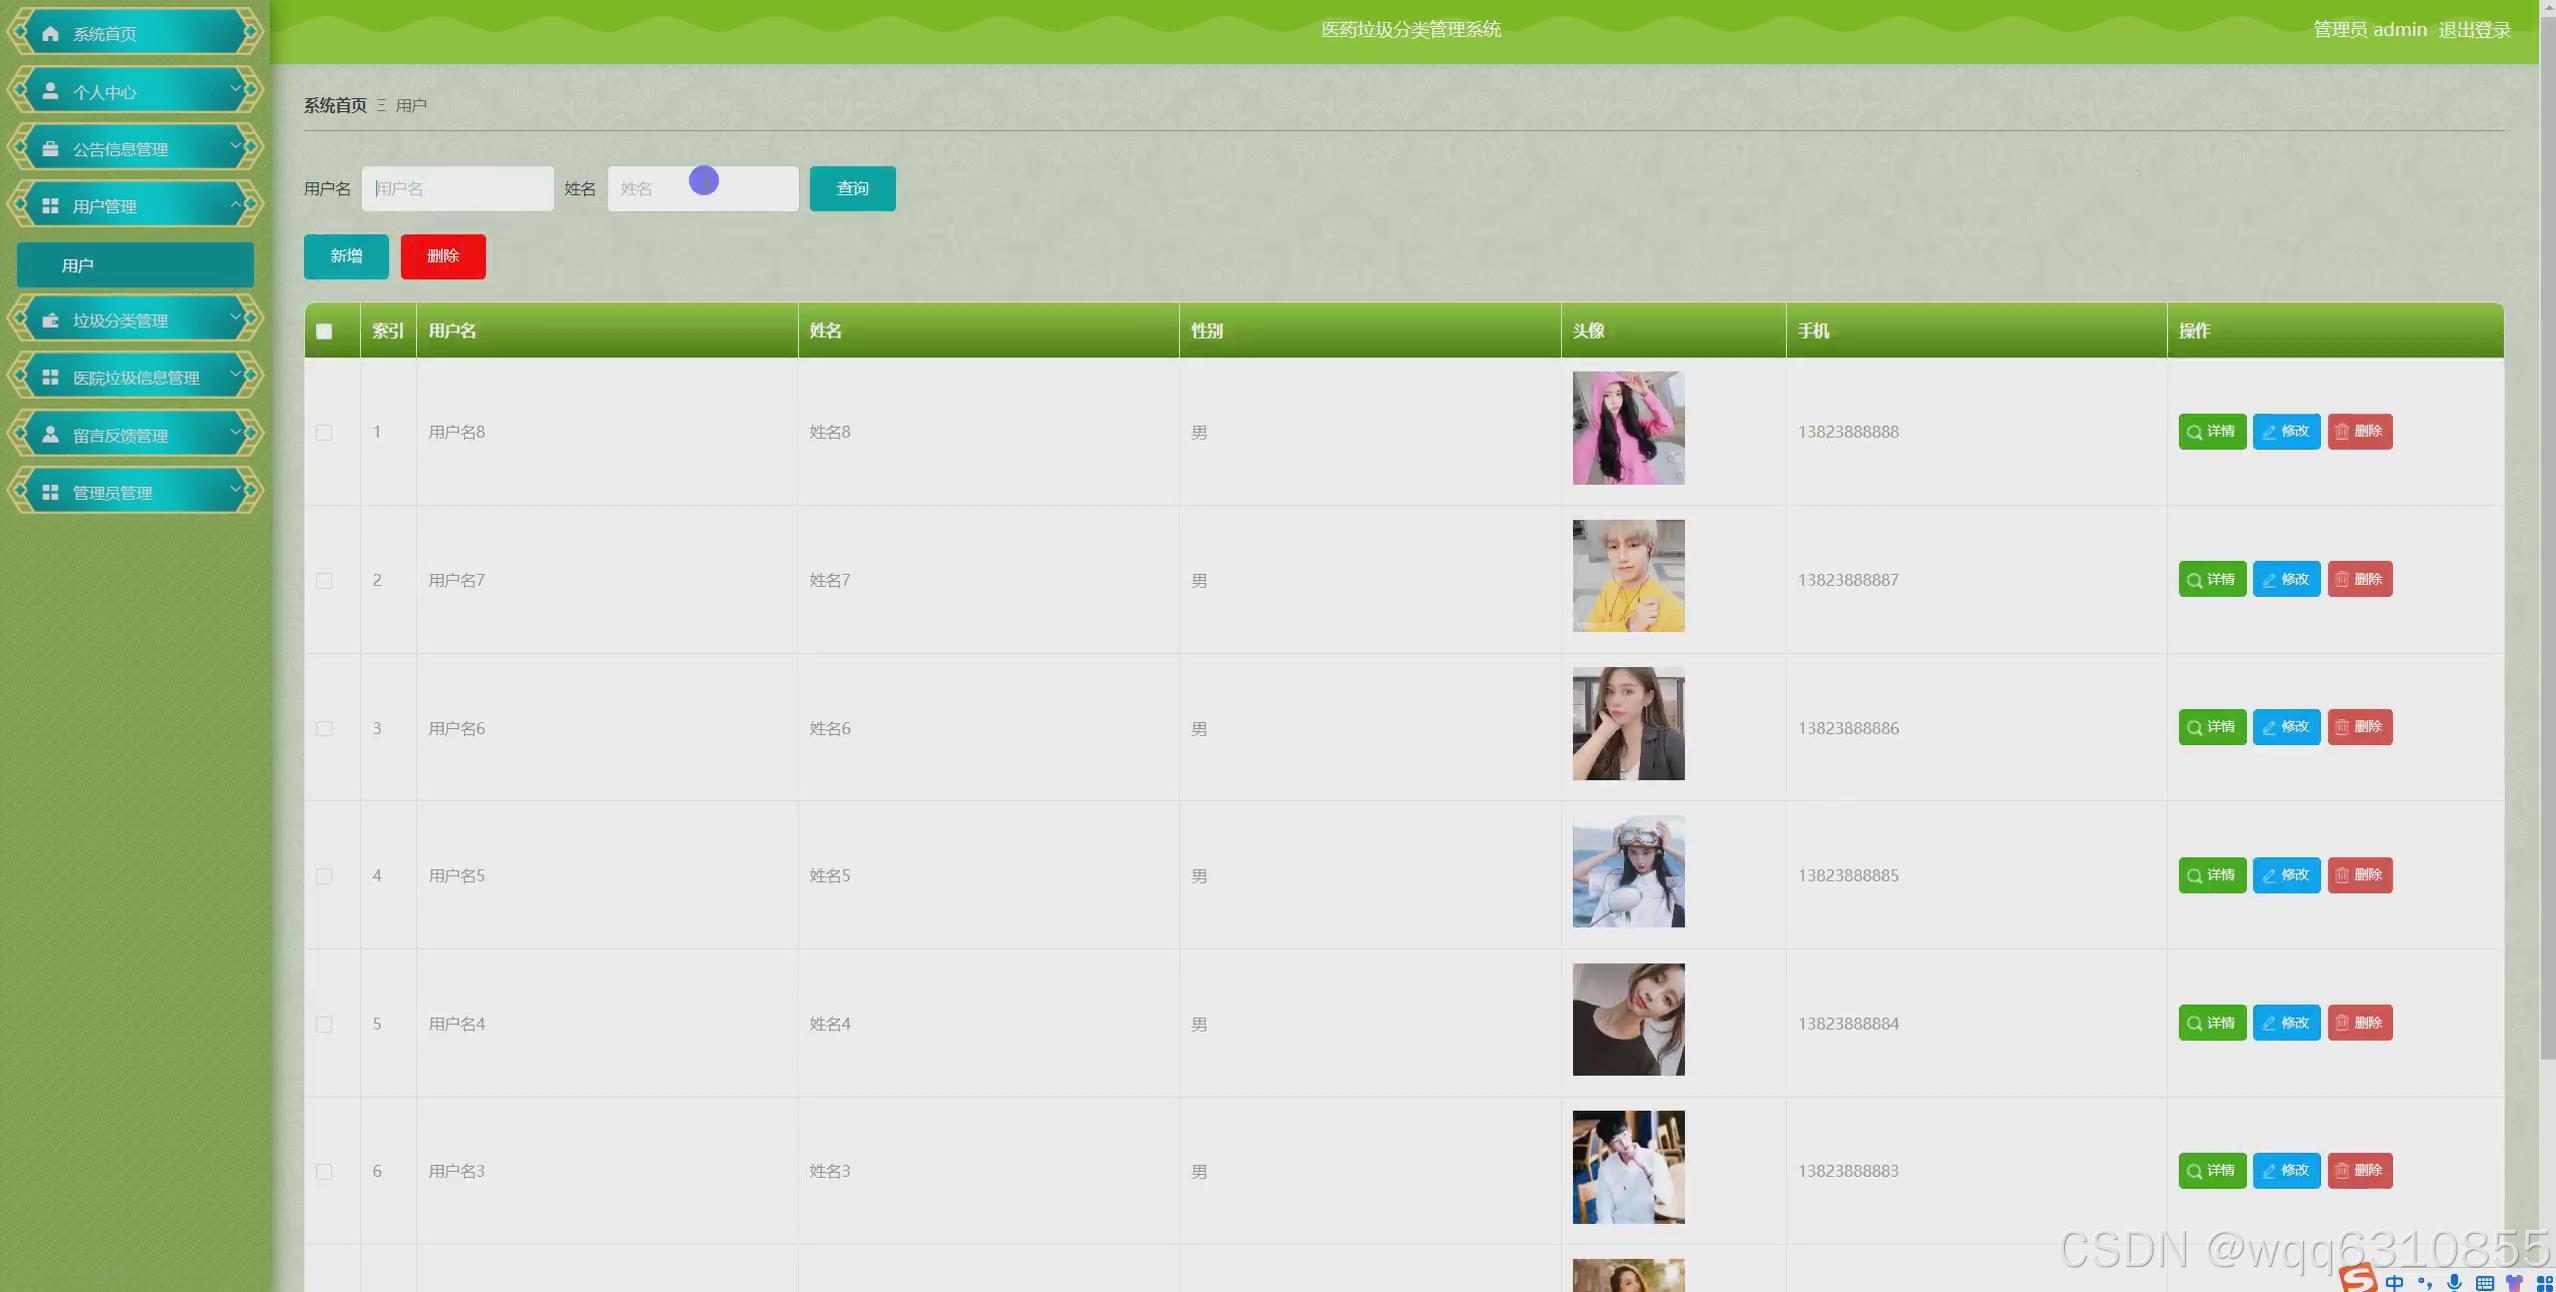The image size is (2556, 1292).
Task: Open the 公告信息管理 sidebar menu
Action: 135,148
